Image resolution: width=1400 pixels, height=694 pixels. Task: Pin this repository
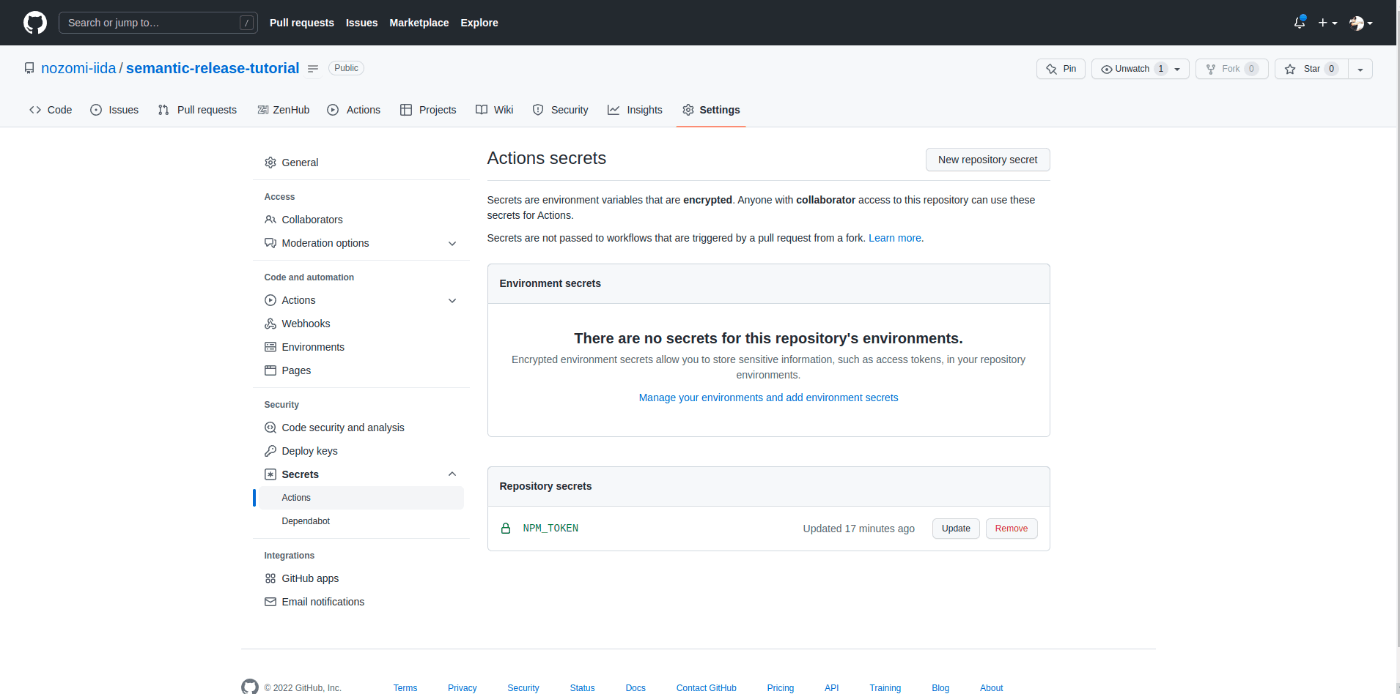(1061, 69)
